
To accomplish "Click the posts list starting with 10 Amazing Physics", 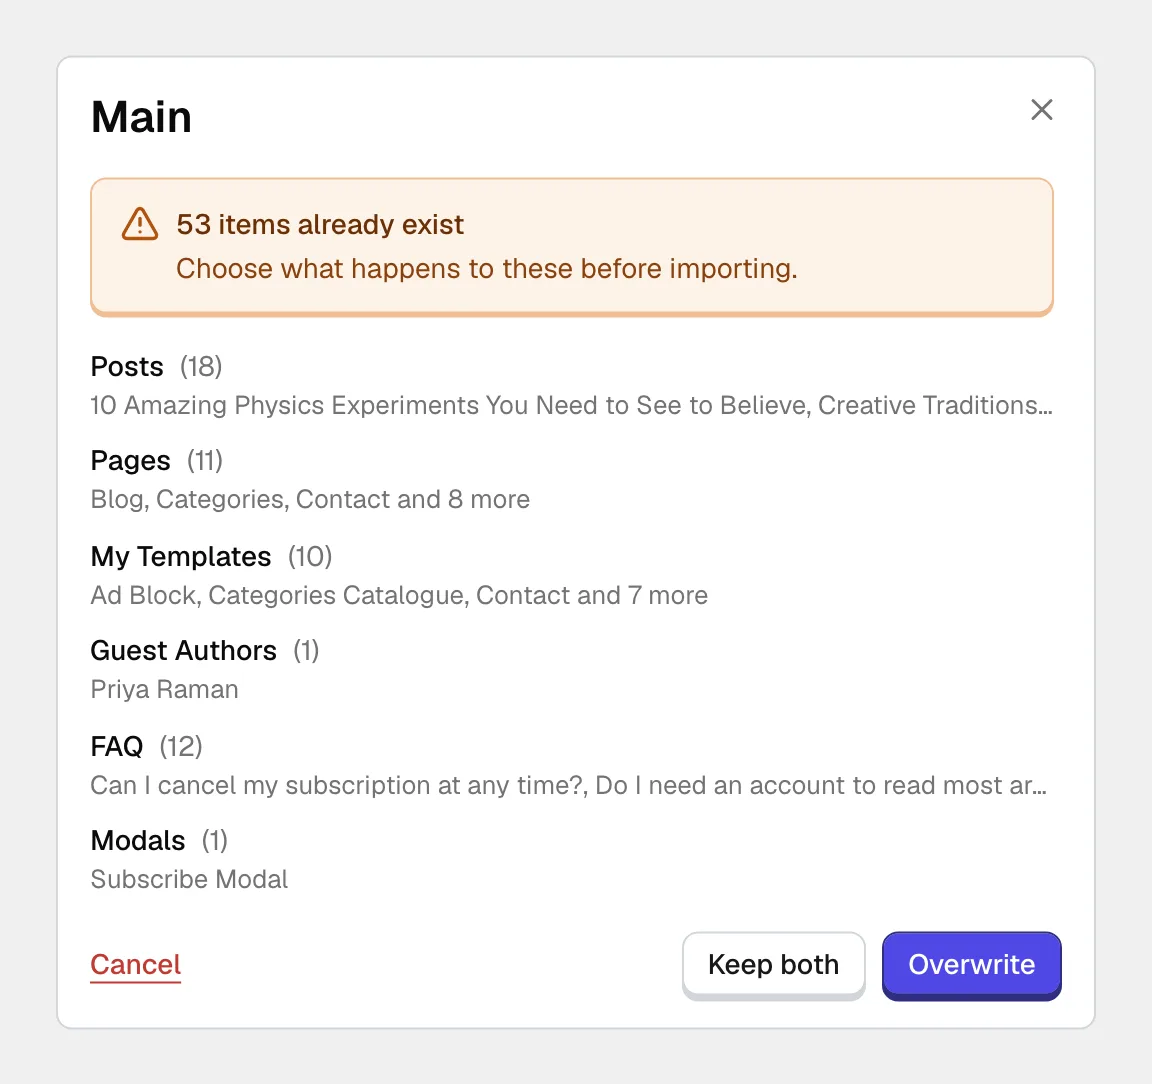I will coord(571,405).
